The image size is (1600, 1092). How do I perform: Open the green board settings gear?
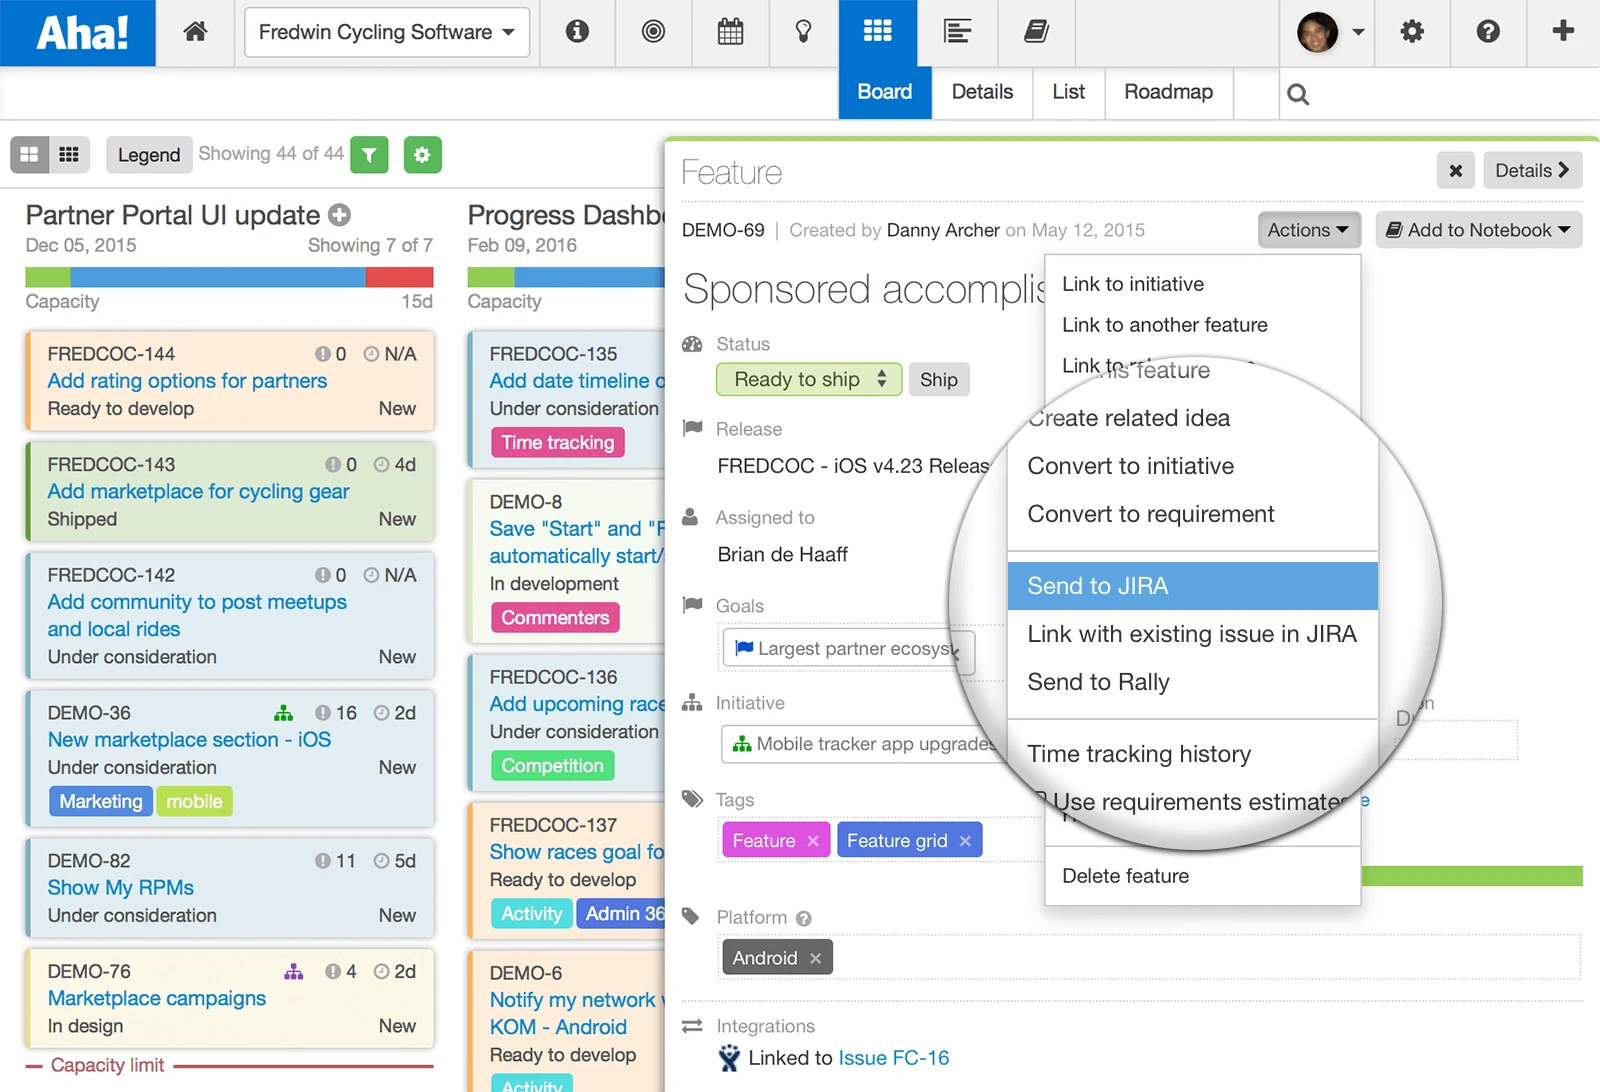[x=423, y=155]
